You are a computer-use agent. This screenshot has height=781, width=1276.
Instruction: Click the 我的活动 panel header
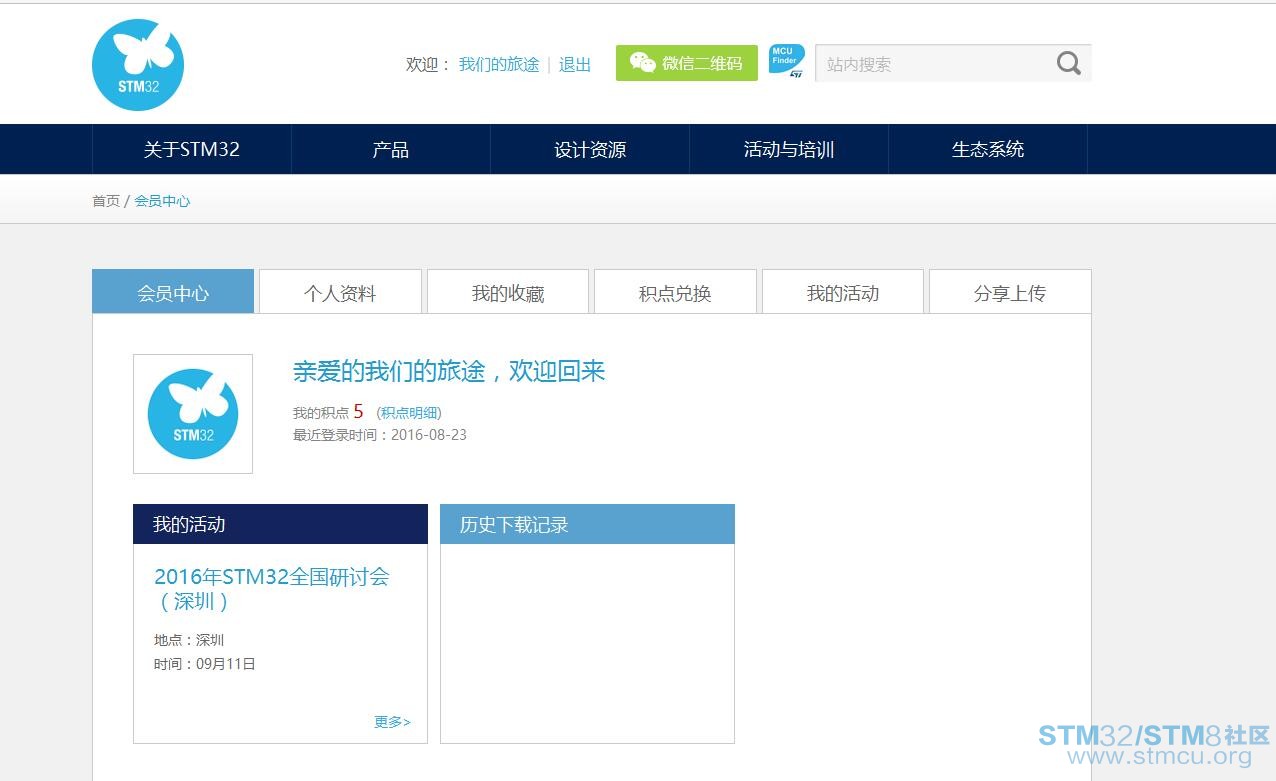pos(280,524)
